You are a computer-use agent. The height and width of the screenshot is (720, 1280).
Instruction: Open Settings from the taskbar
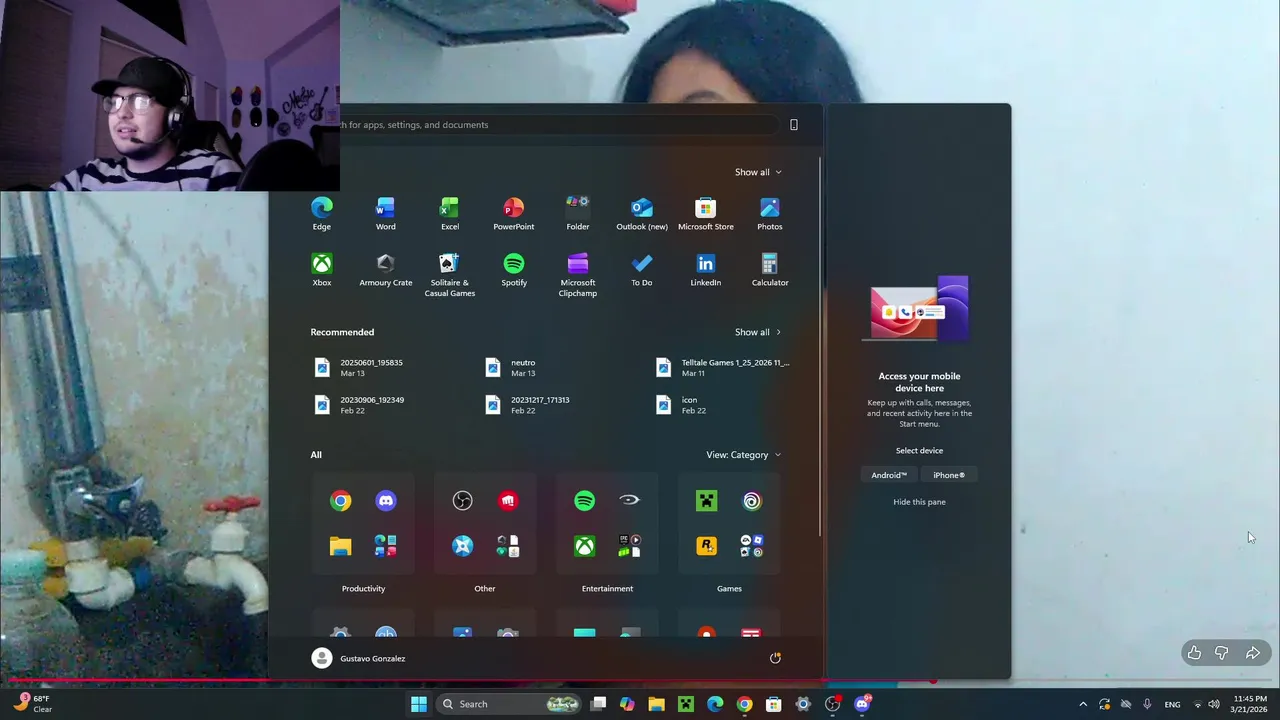click(x=803, y=704)
